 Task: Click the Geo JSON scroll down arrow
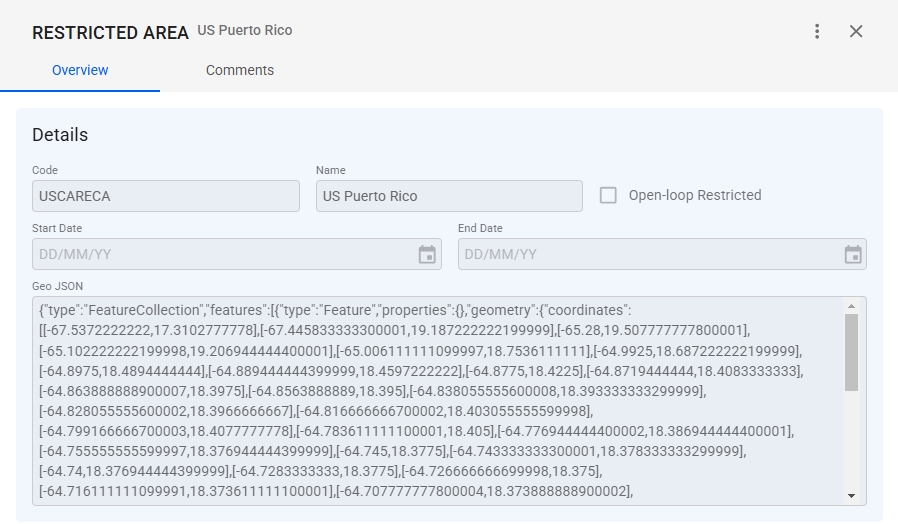point(851,495)
